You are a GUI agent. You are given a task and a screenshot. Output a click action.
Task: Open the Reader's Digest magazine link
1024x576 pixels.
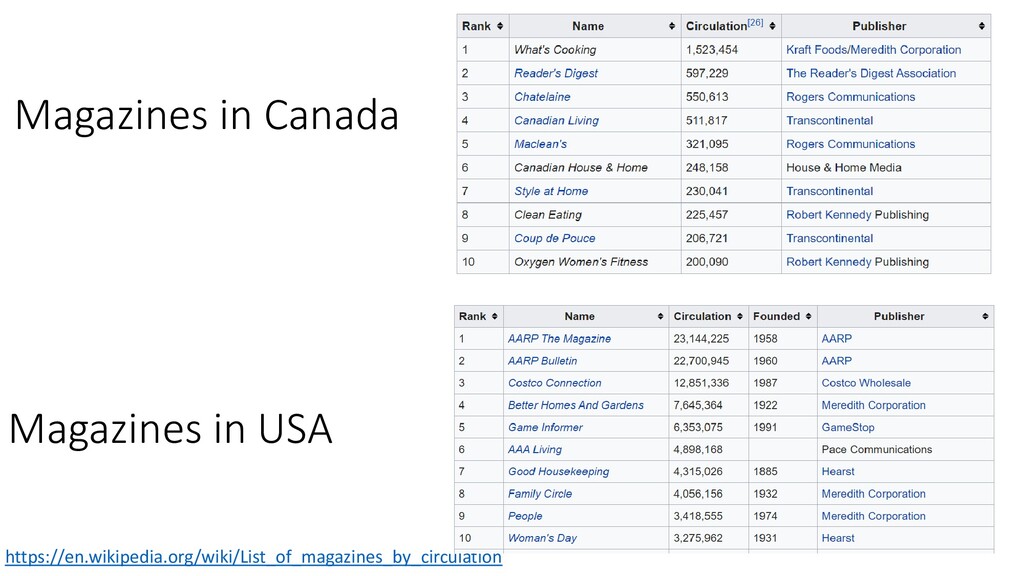pyautogui.click(x=556, y=73)
